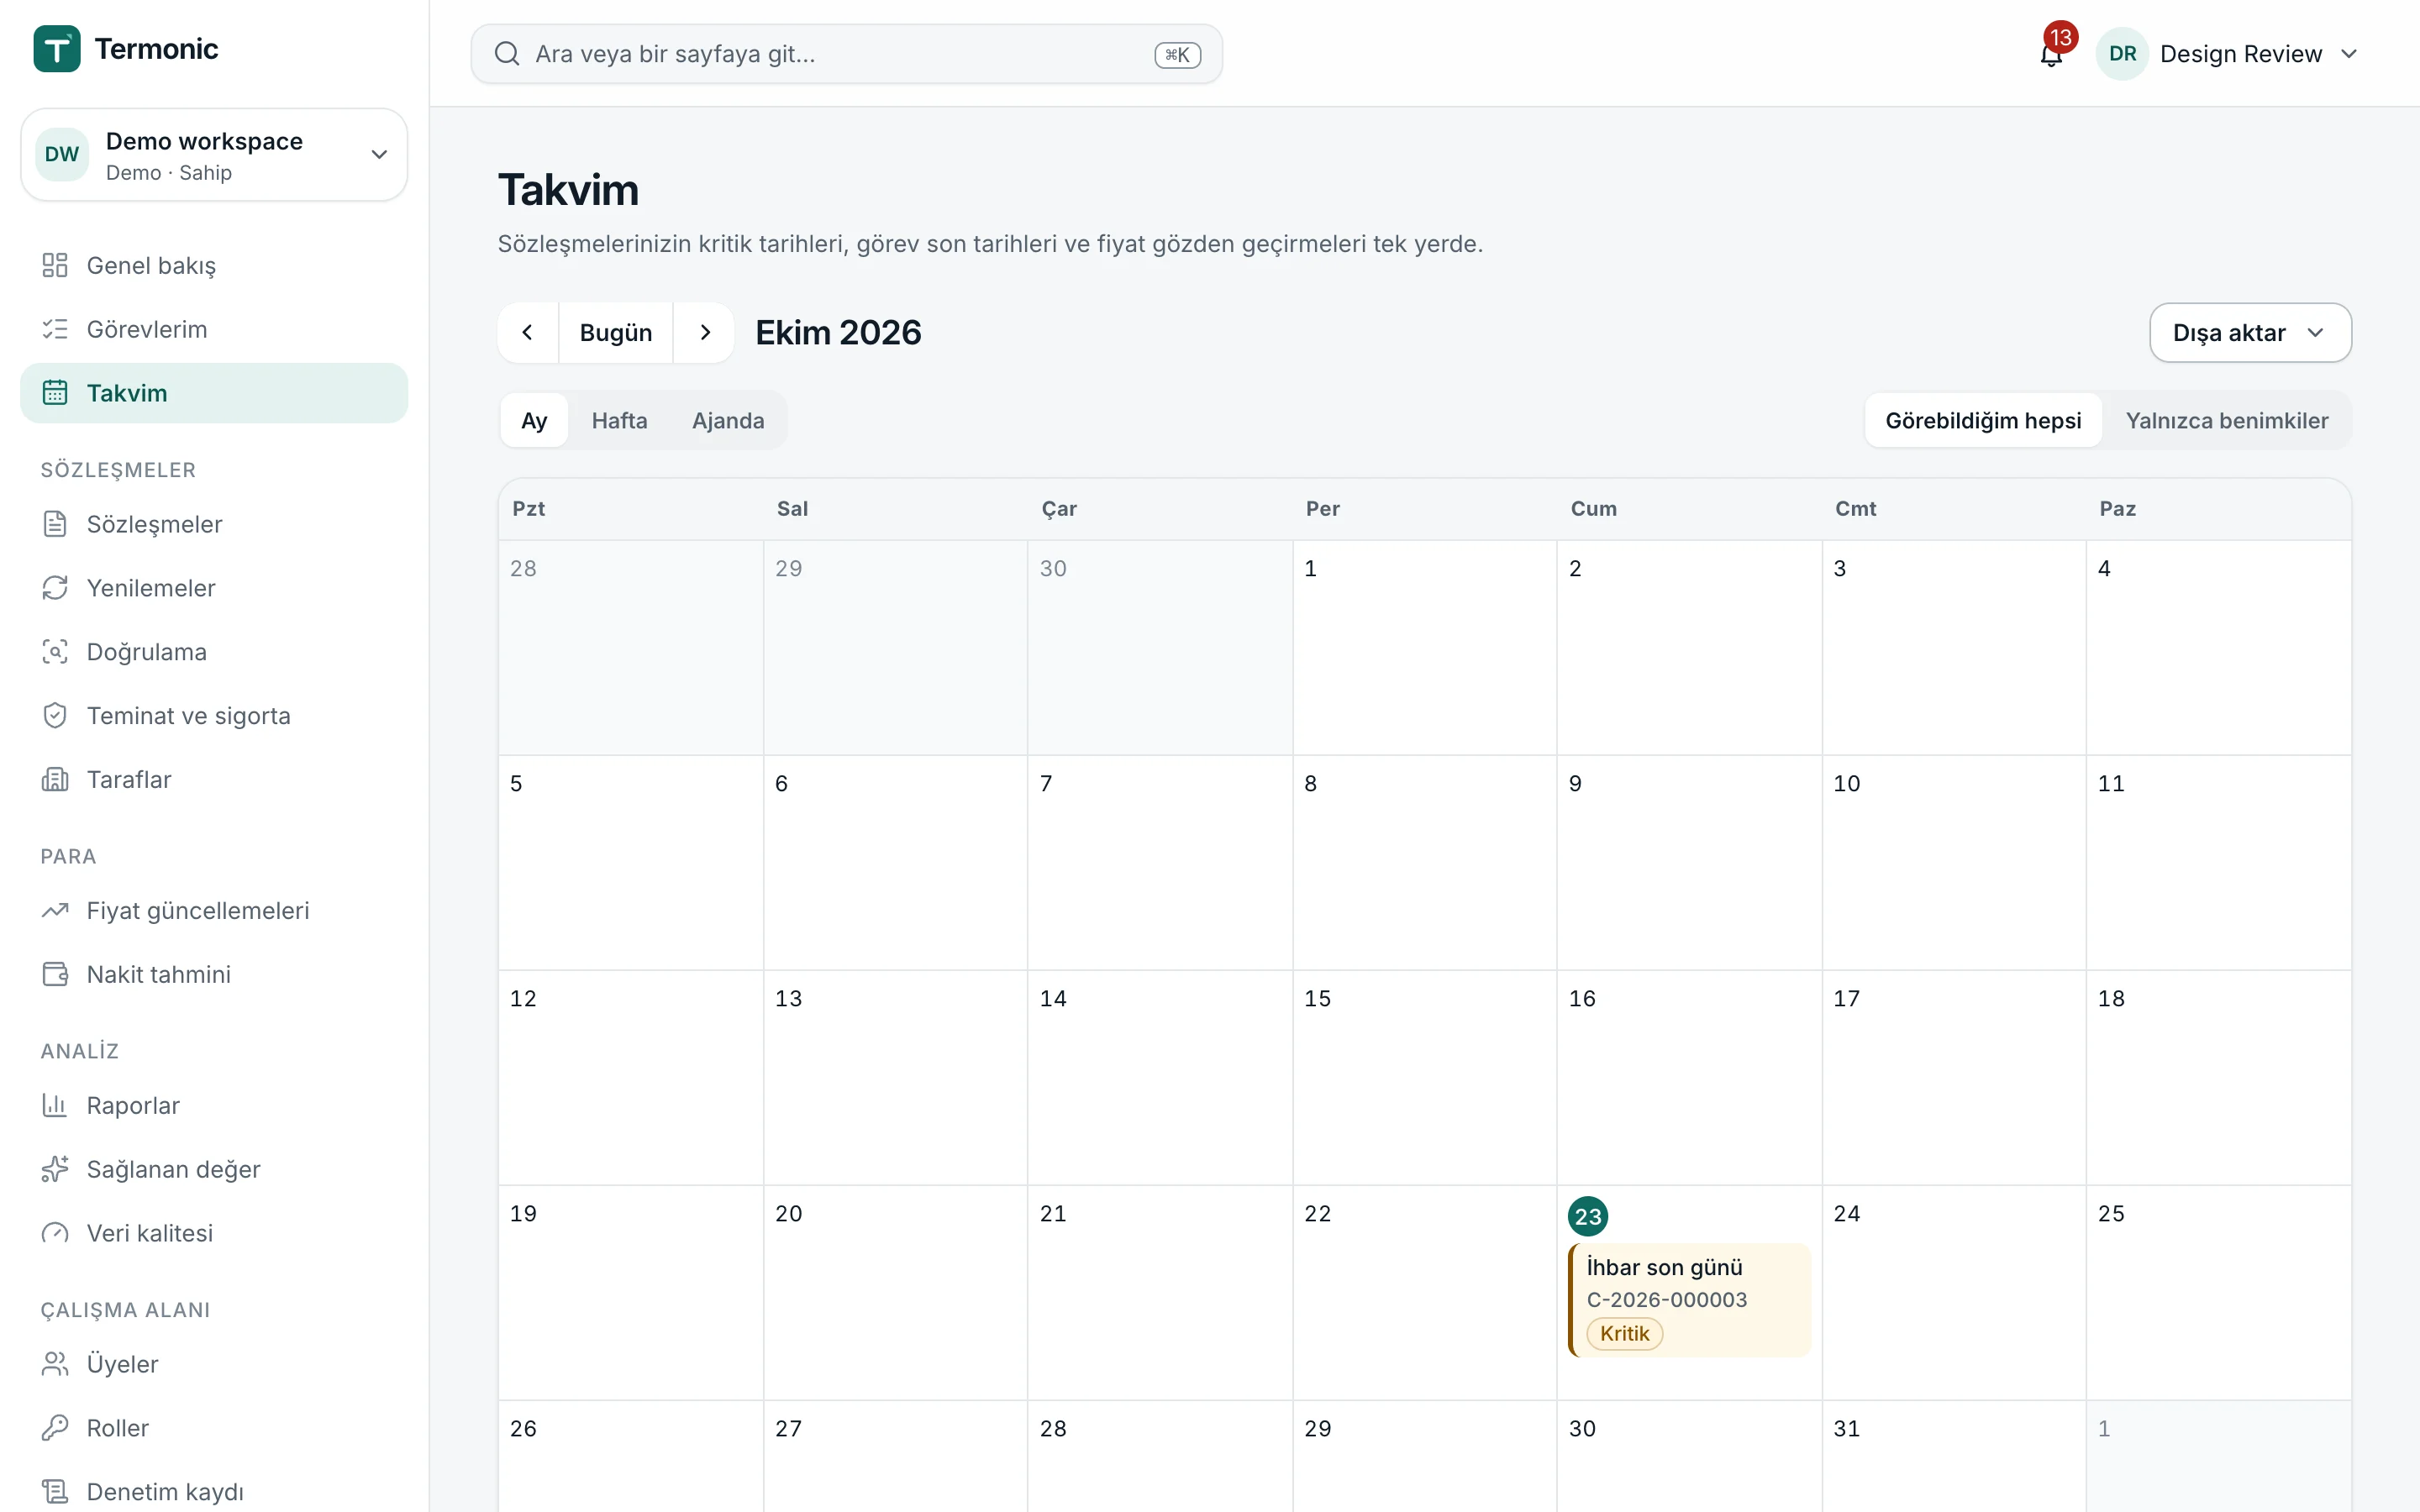This screenshot has width=2420, height=1512.
Task: Open the Nakit tahmini wallet icon
Action: (x=55, y=974)
